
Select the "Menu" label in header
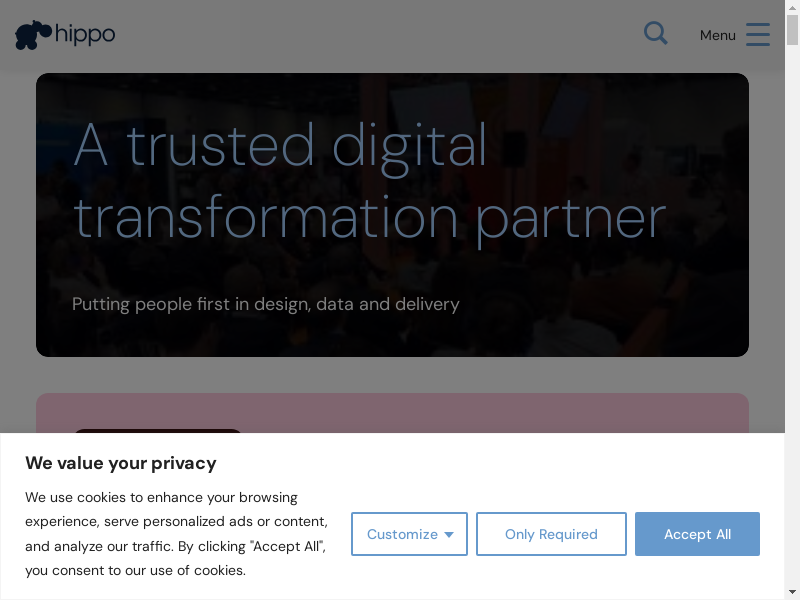coord(717,35)
